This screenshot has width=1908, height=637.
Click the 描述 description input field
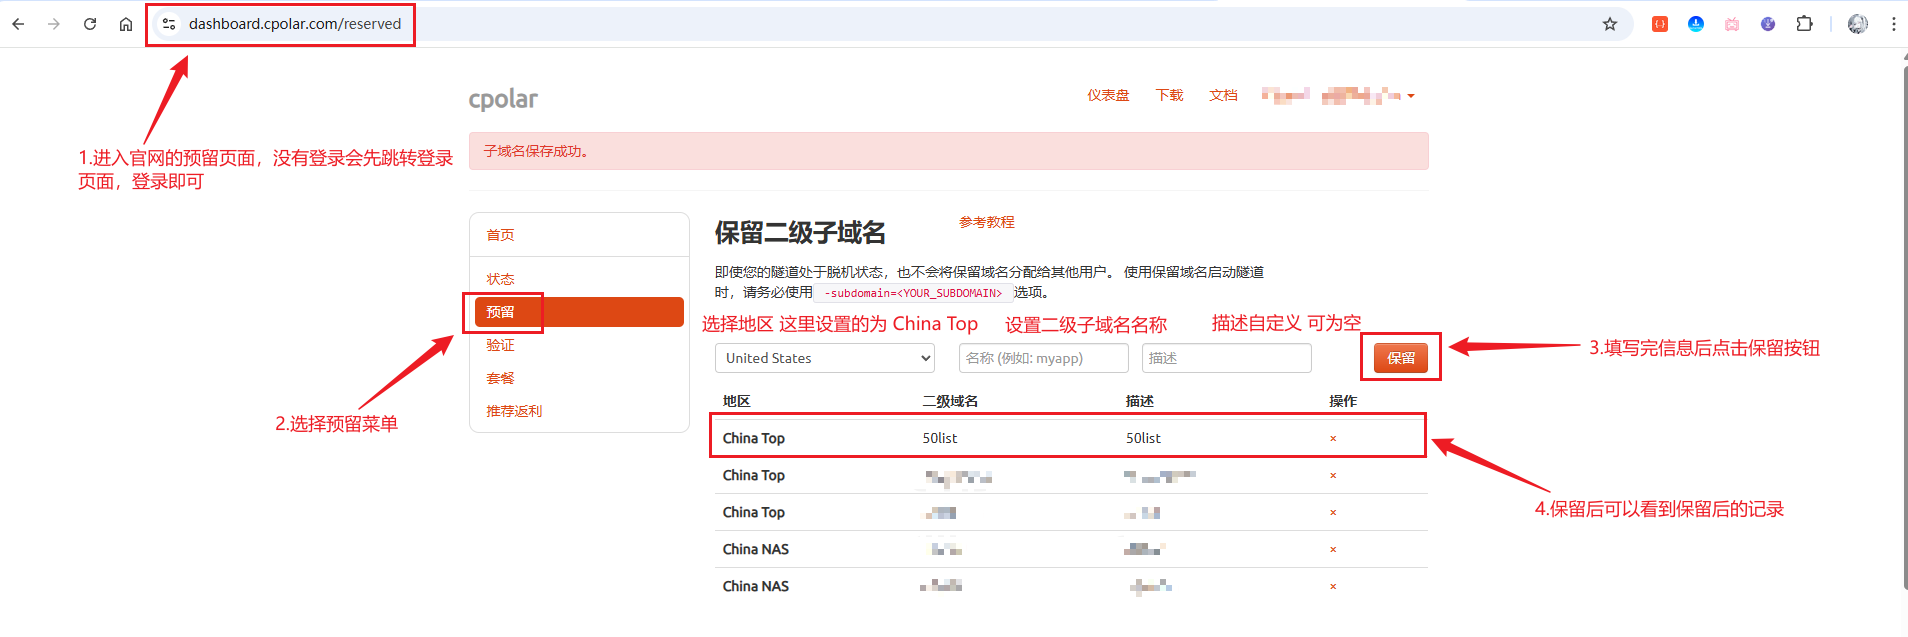(x=1226, y=358)
